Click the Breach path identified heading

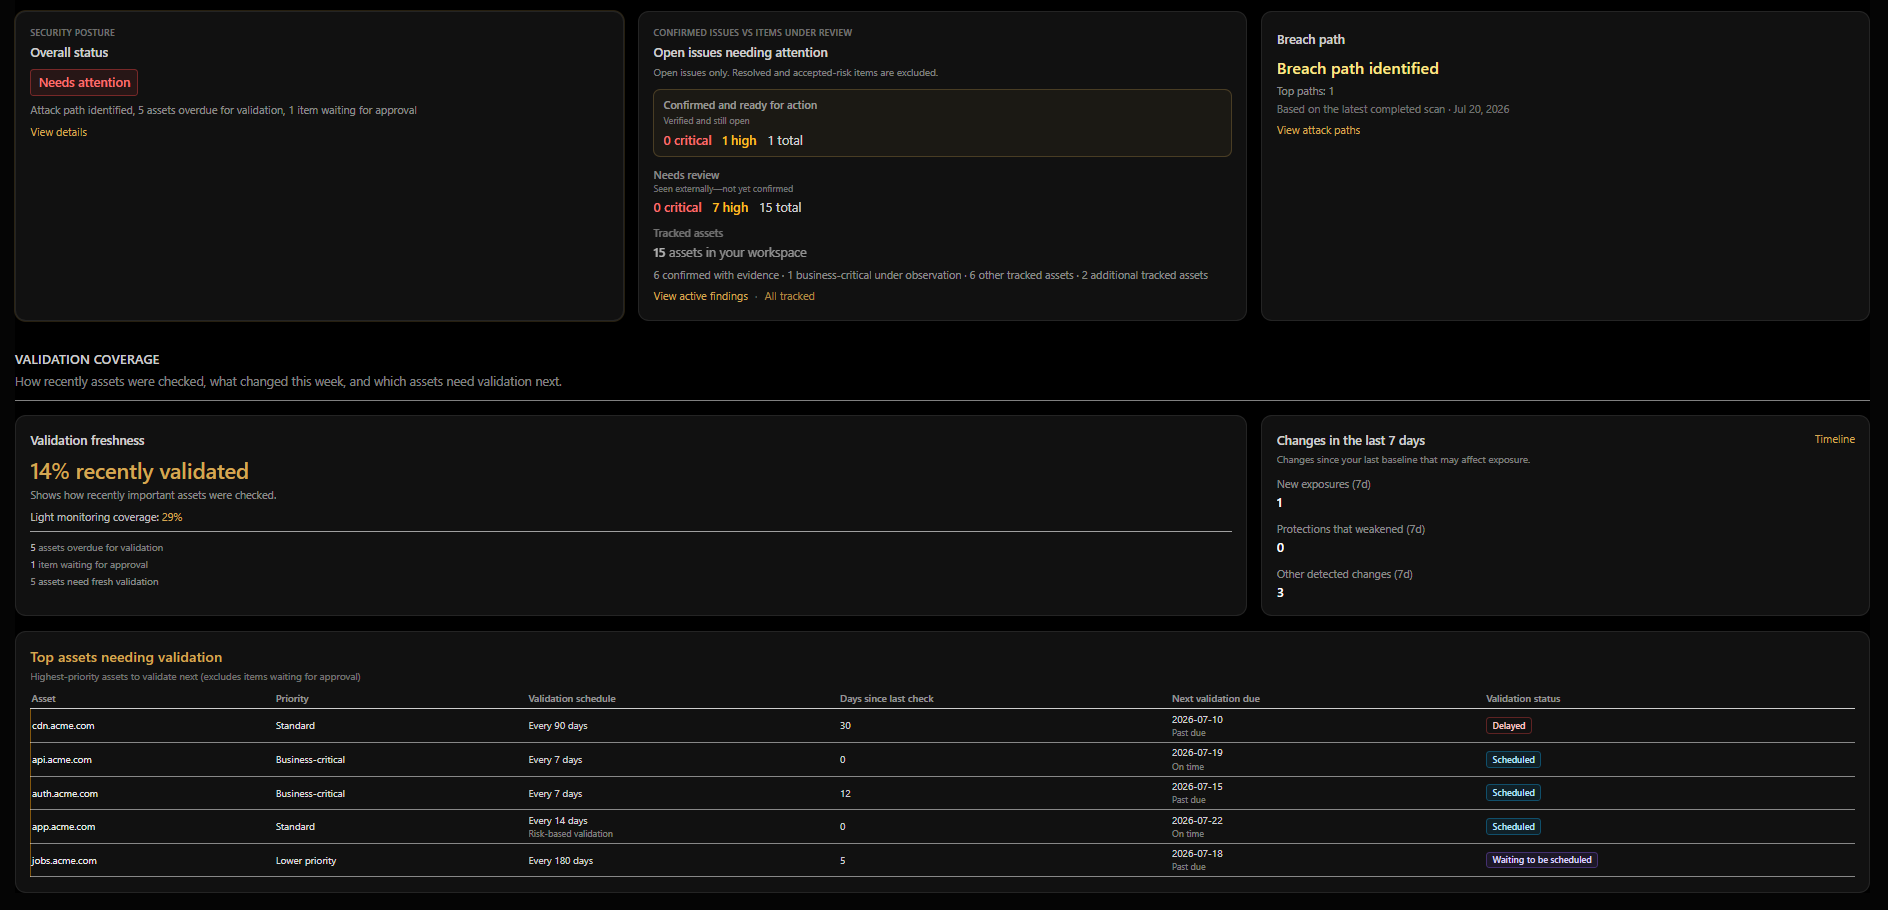(1357, 68)
